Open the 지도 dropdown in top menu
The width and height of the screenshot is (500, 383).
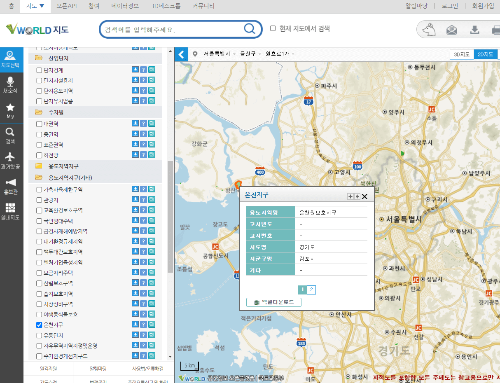point(35,6)
